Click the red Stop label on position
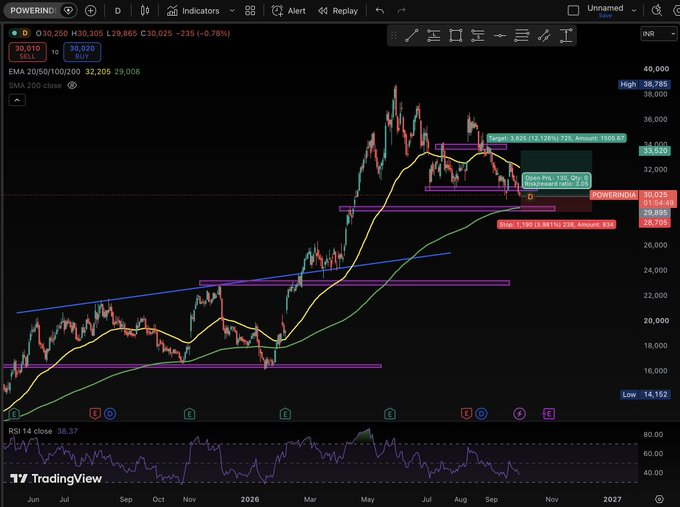Viewport: 680px width, 507px height. [x=556, y=224]
